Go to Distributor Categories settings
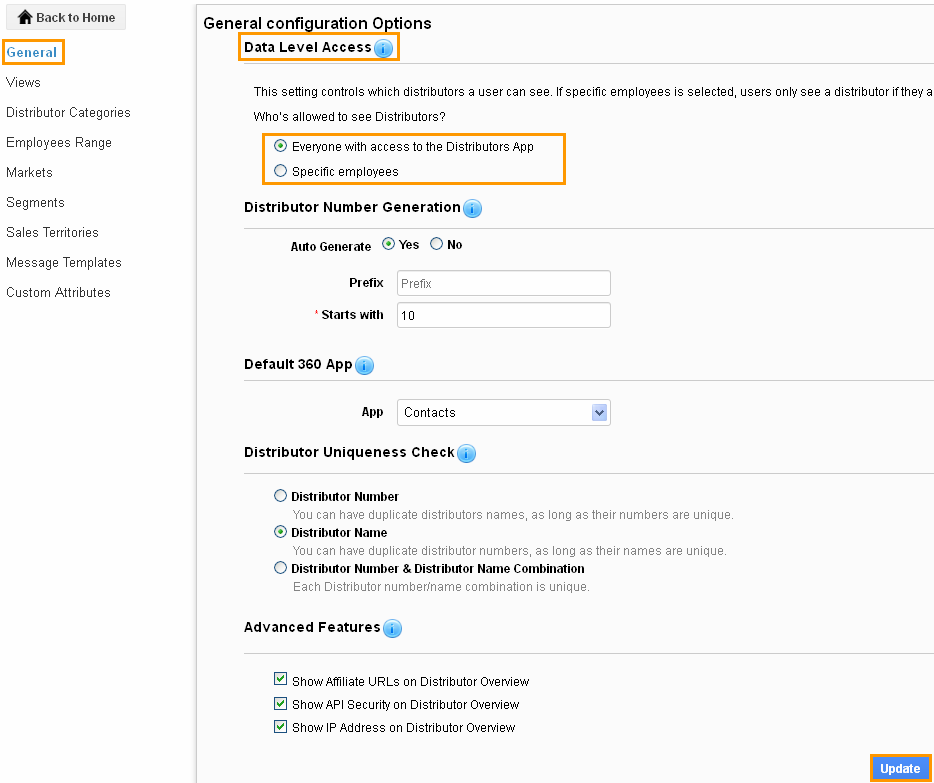This screenshot has height=783, width=934. coord(68,113)
